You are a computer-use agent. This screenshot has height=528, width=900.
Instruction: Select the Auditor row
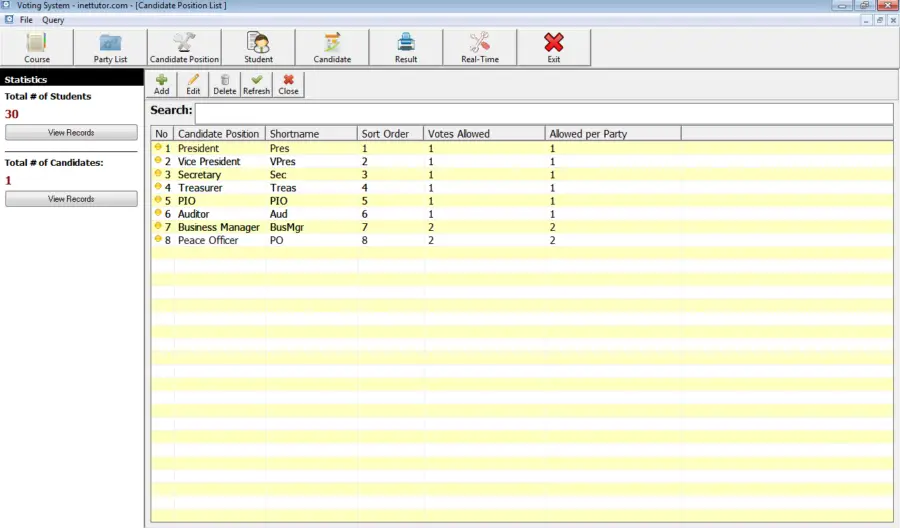point(522,214)
